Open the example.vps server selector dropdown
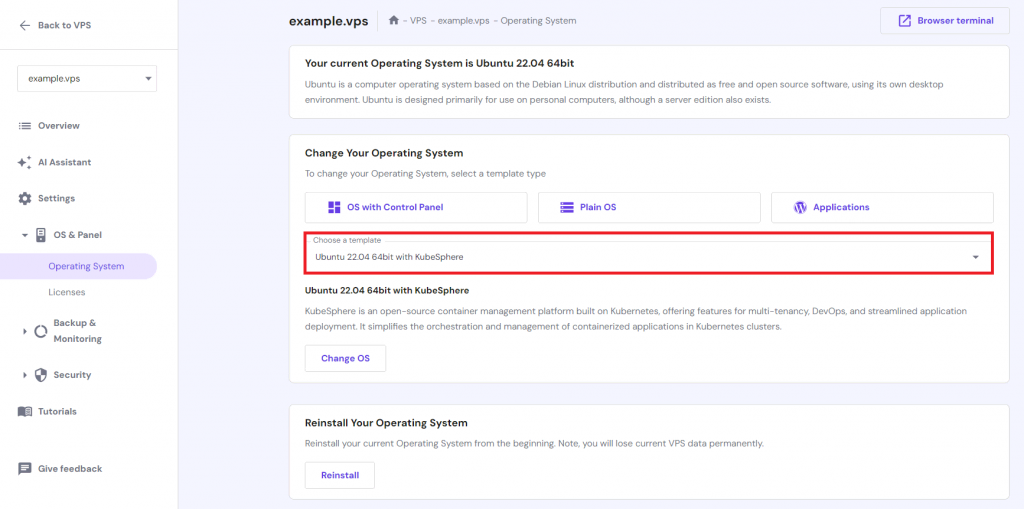 87,78
